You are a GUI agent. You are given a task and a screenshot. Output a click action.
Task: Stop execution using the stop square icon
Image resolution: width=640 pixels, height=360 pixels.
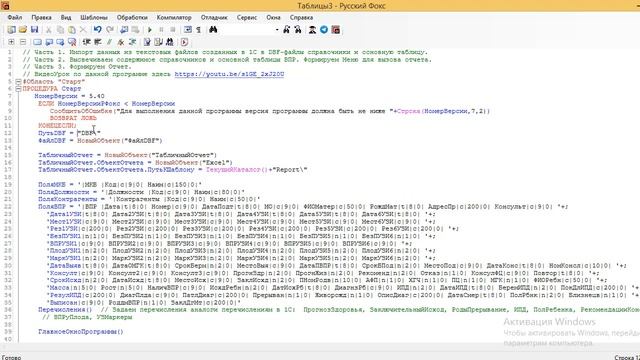click(173, 29)
